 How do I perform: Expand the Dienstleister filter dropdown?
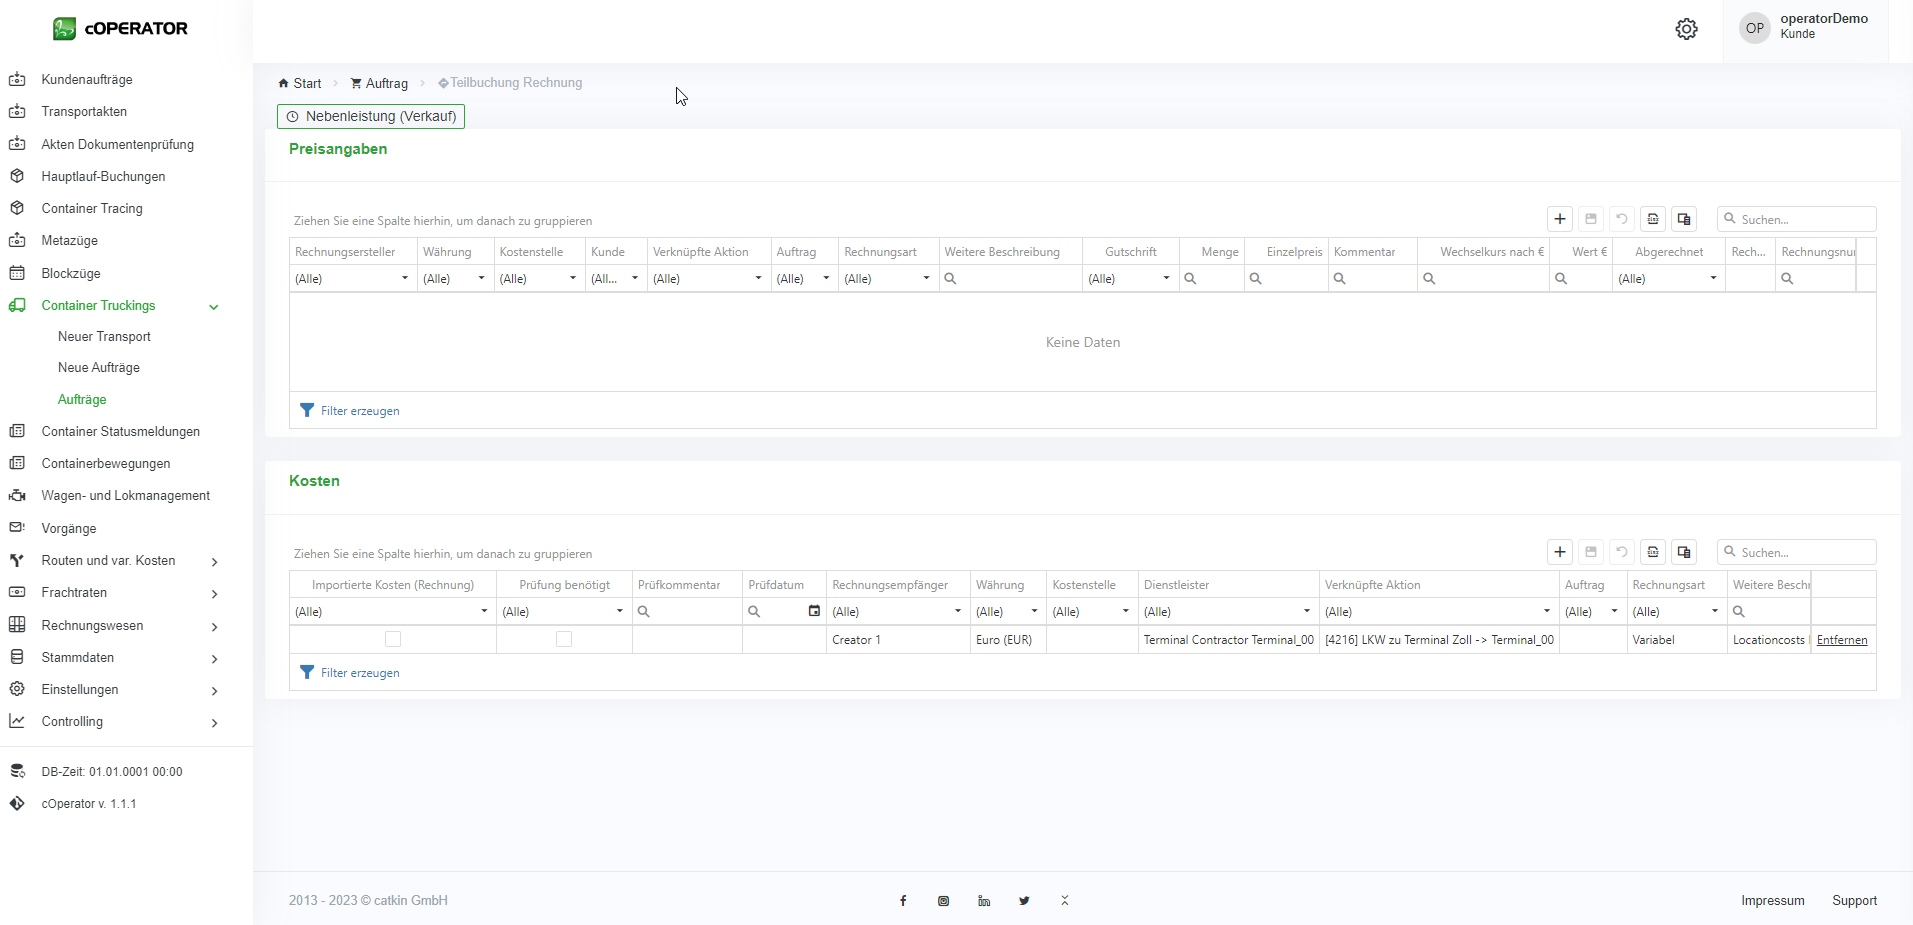(1306, 611)
